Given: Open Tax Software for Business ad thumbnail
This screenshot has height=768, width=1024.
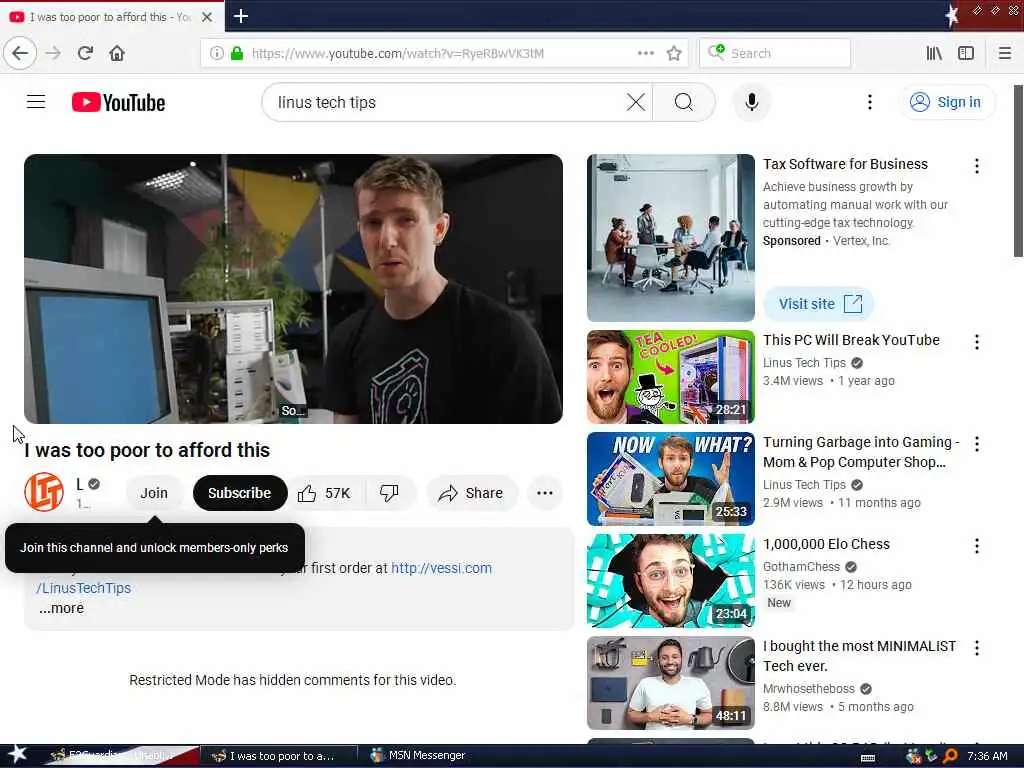Looking at the screenshot, I should point(671,238).
